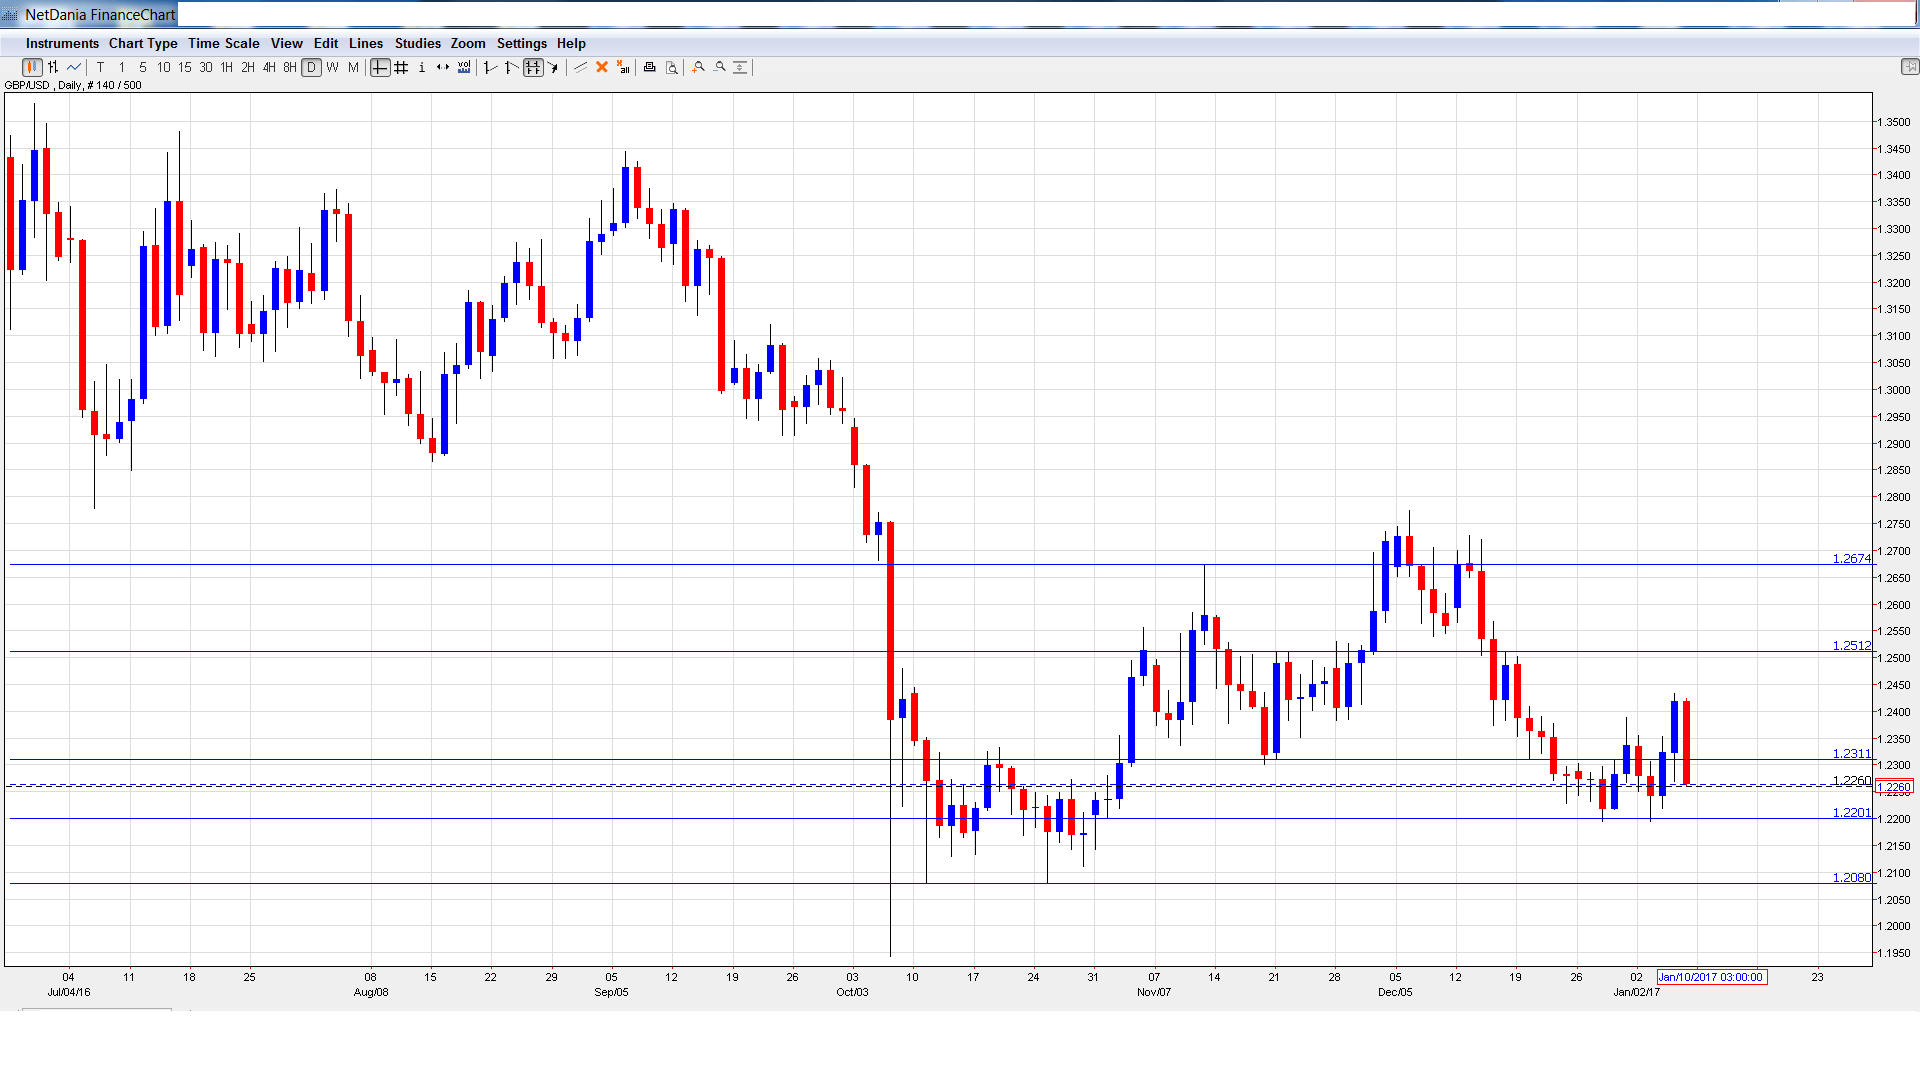Click the info 'i' toolbar icon
This screenshot has height=1080, width=1920.
[422, 68]
